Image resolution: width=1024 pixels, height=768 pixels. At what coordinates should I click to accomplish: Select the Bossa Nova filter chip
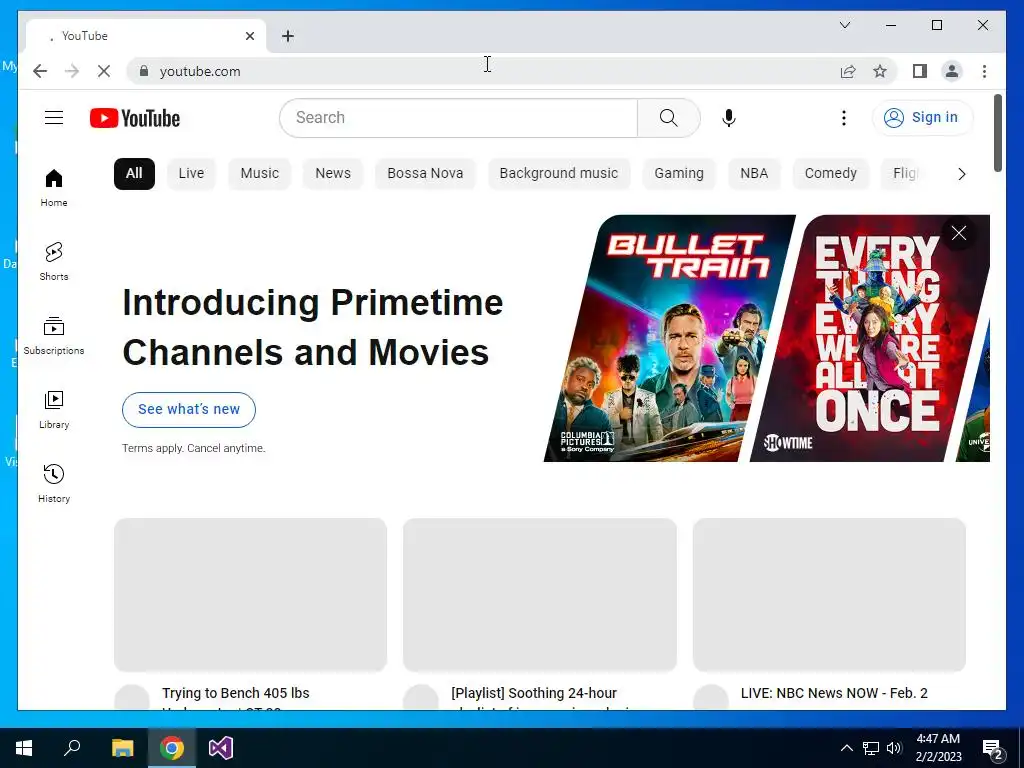coord(425,174)
